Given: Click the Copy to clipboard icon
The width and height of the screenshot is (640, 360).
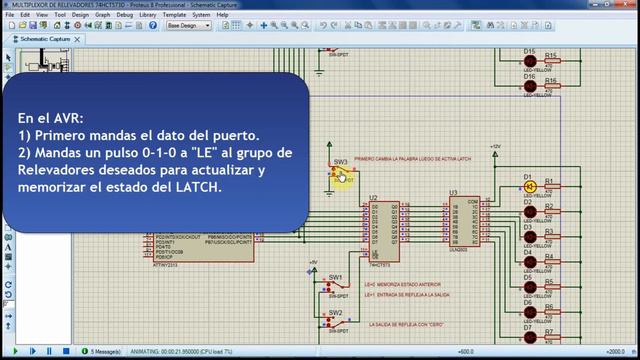Looking at the screenshot, I should (x=358, y=25).
